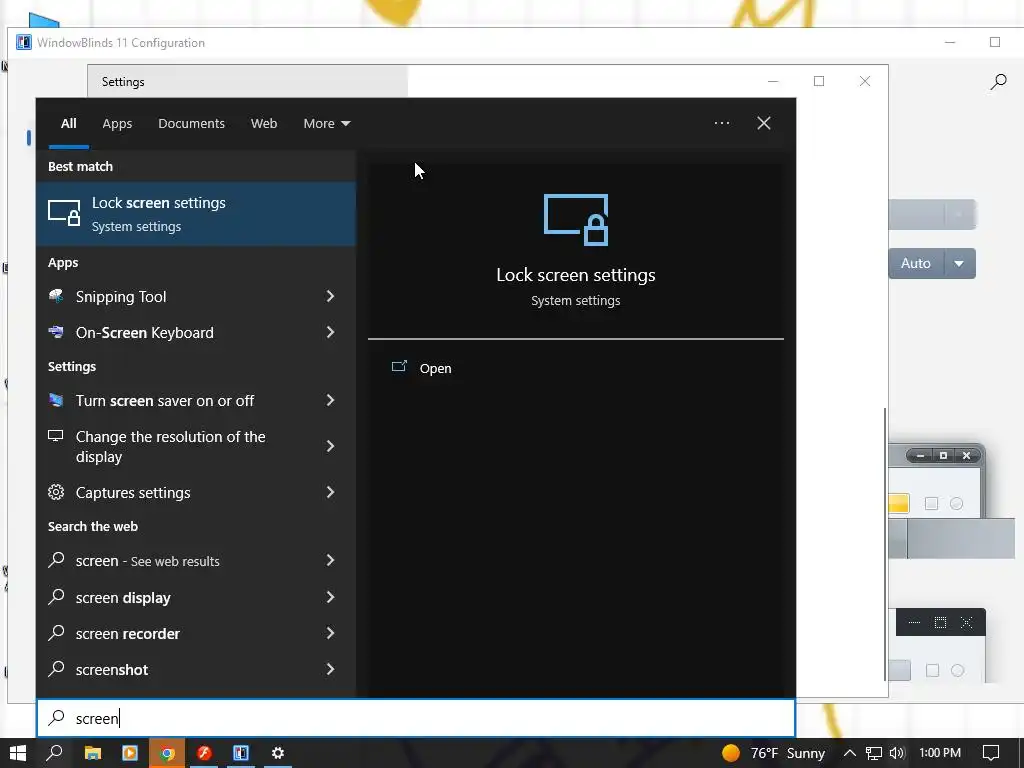Open File Explorer from the taskbar

point(93,753)
